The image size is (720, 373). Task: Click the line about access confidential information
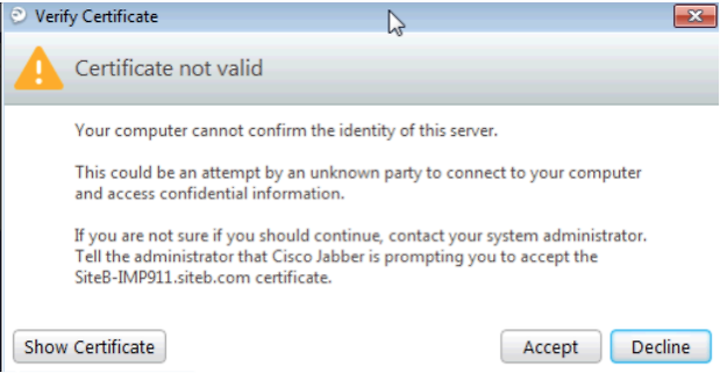(x=209, y=194)
